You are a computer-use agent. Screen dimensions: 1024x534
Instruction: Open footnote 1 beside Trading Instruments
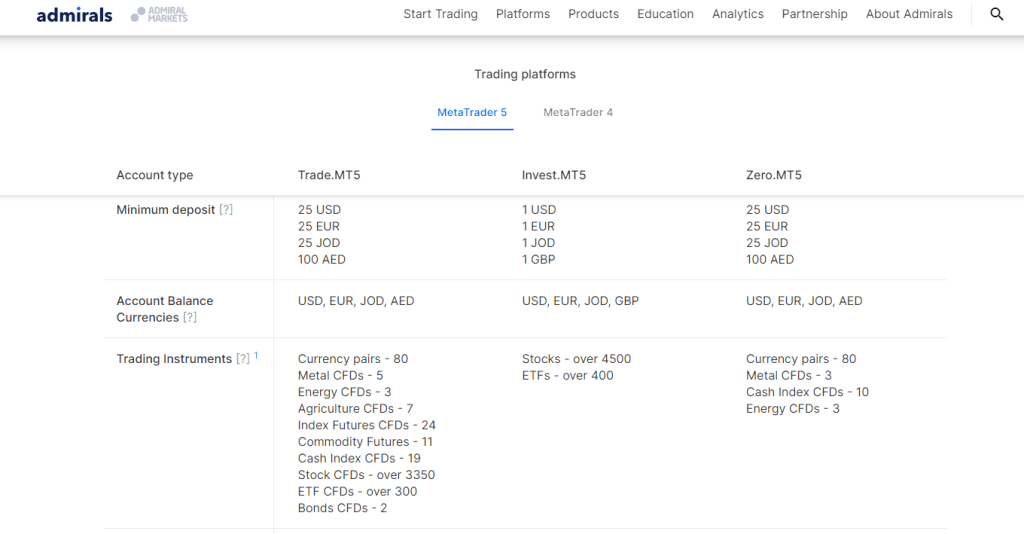(x=256, y=356)
